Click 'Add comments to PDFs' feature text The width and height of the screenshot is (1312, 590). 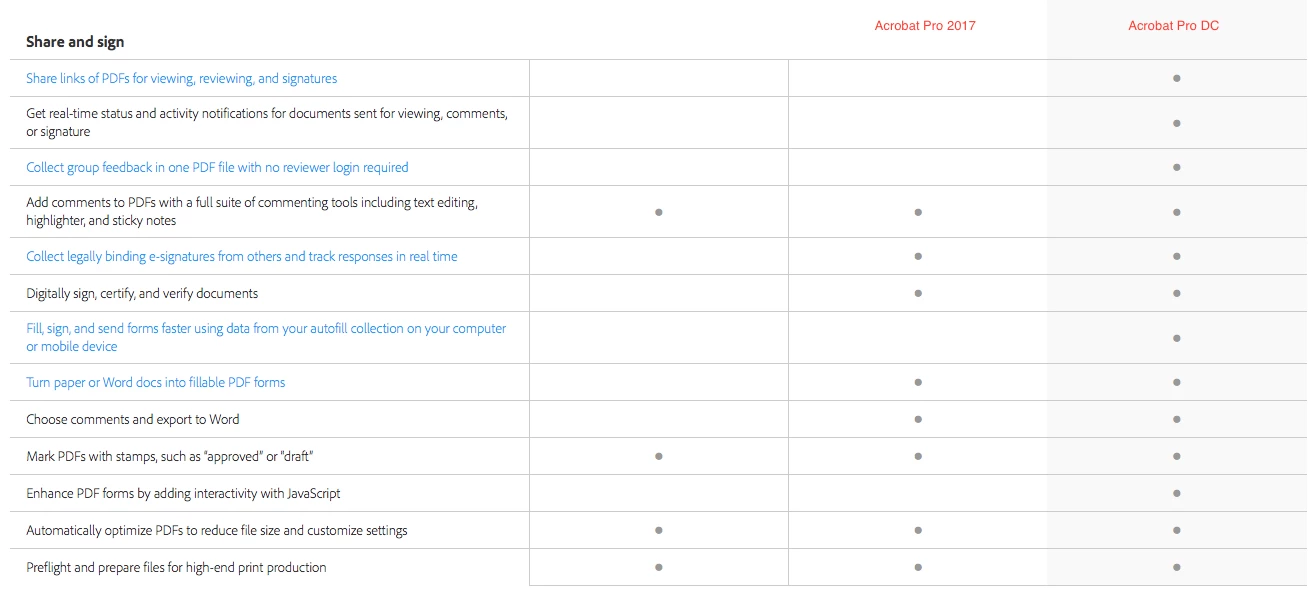(x=252, y=211)
